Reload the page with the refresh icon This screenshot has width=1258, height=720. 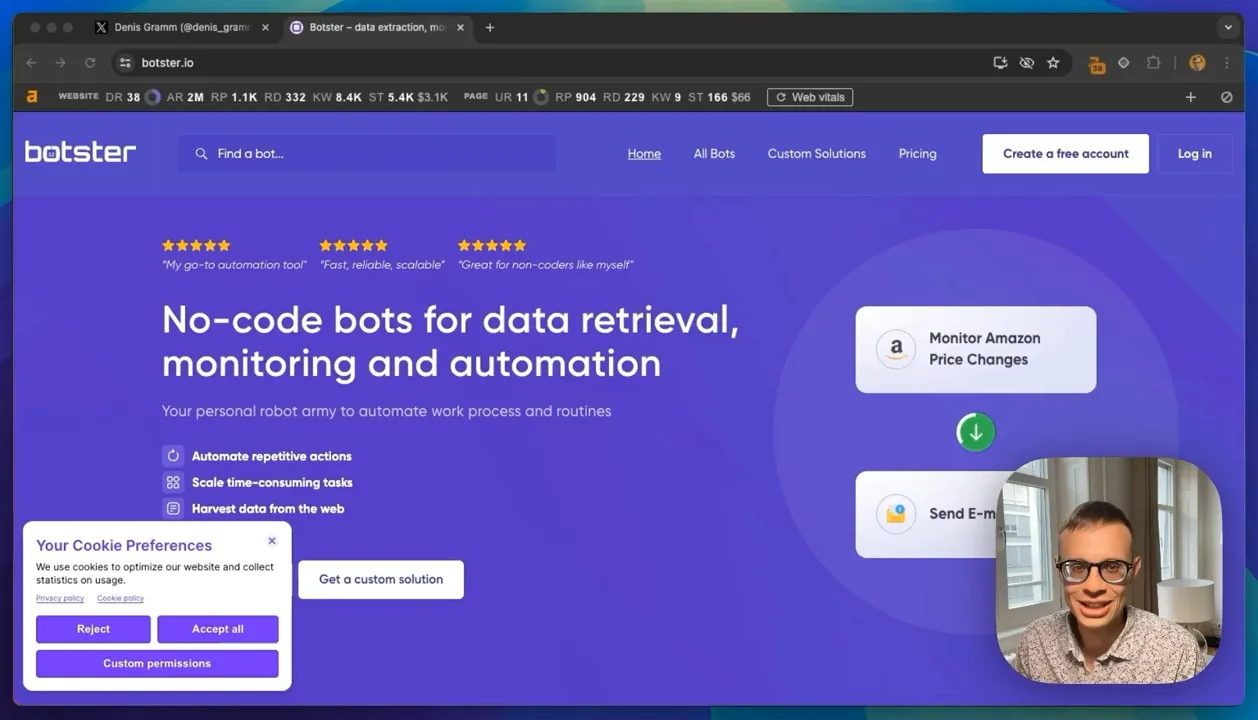(x=90, y=63)
